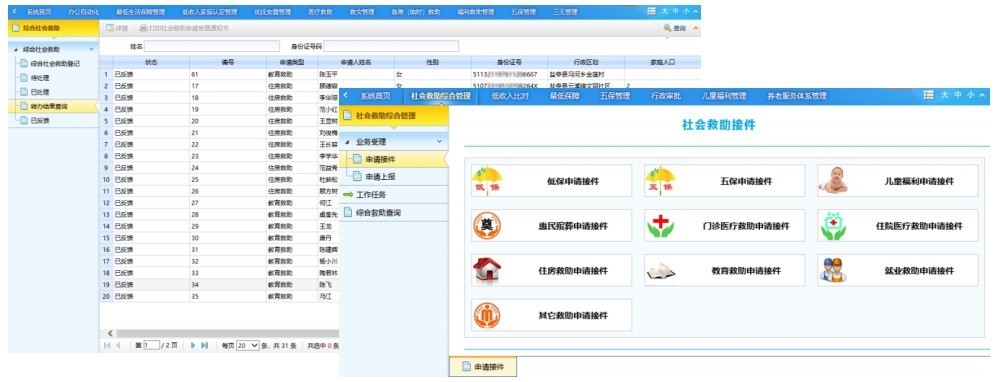
Task: Click the open book icon for 教育救助
Action: tap(660, 272)
